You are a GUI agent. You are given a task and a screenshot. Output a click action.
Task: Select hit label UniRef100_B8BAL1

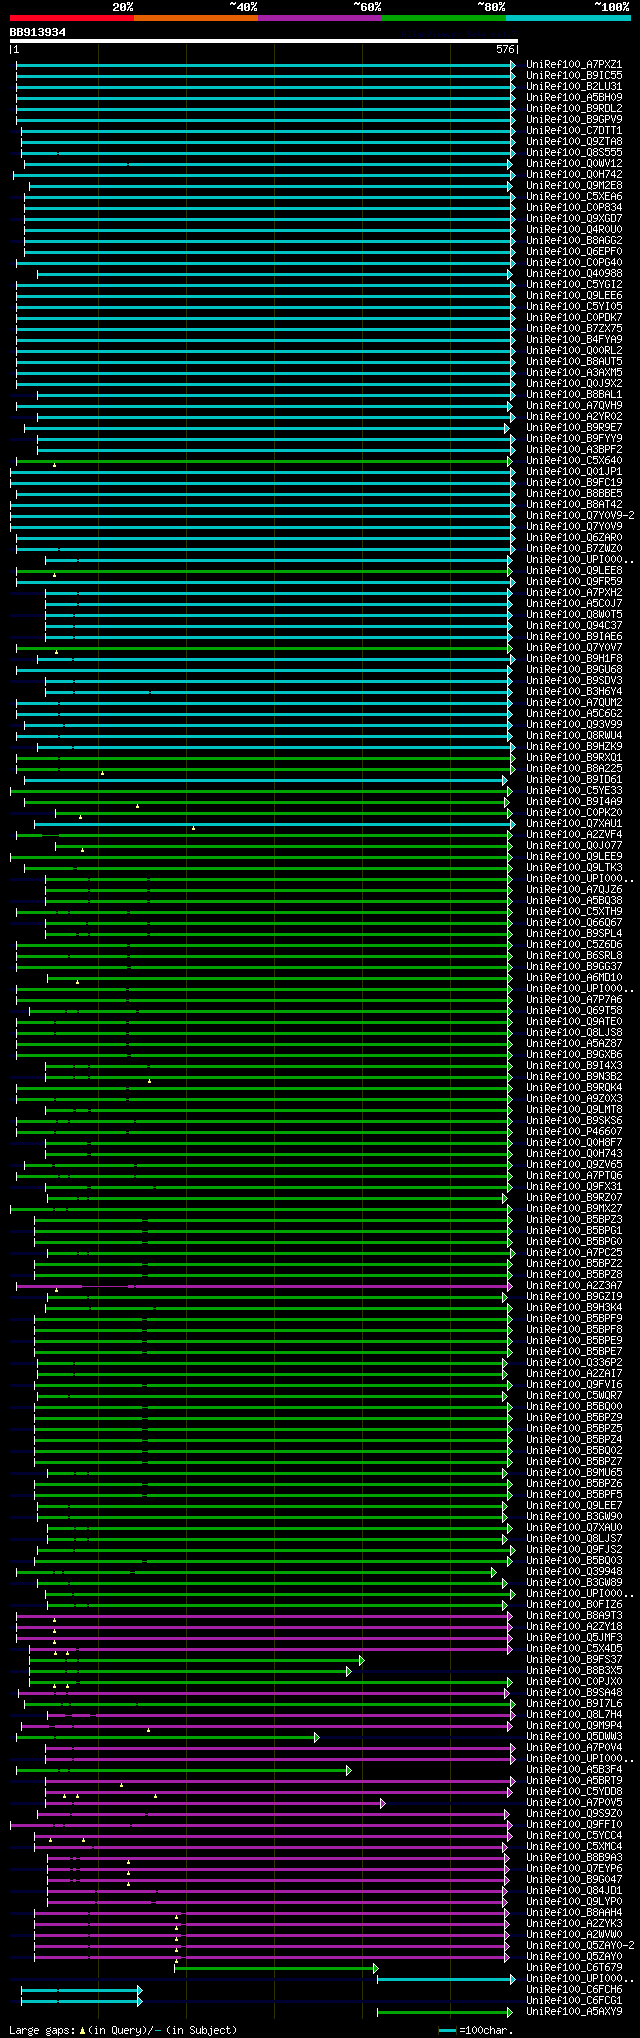(x=574, y=395)
